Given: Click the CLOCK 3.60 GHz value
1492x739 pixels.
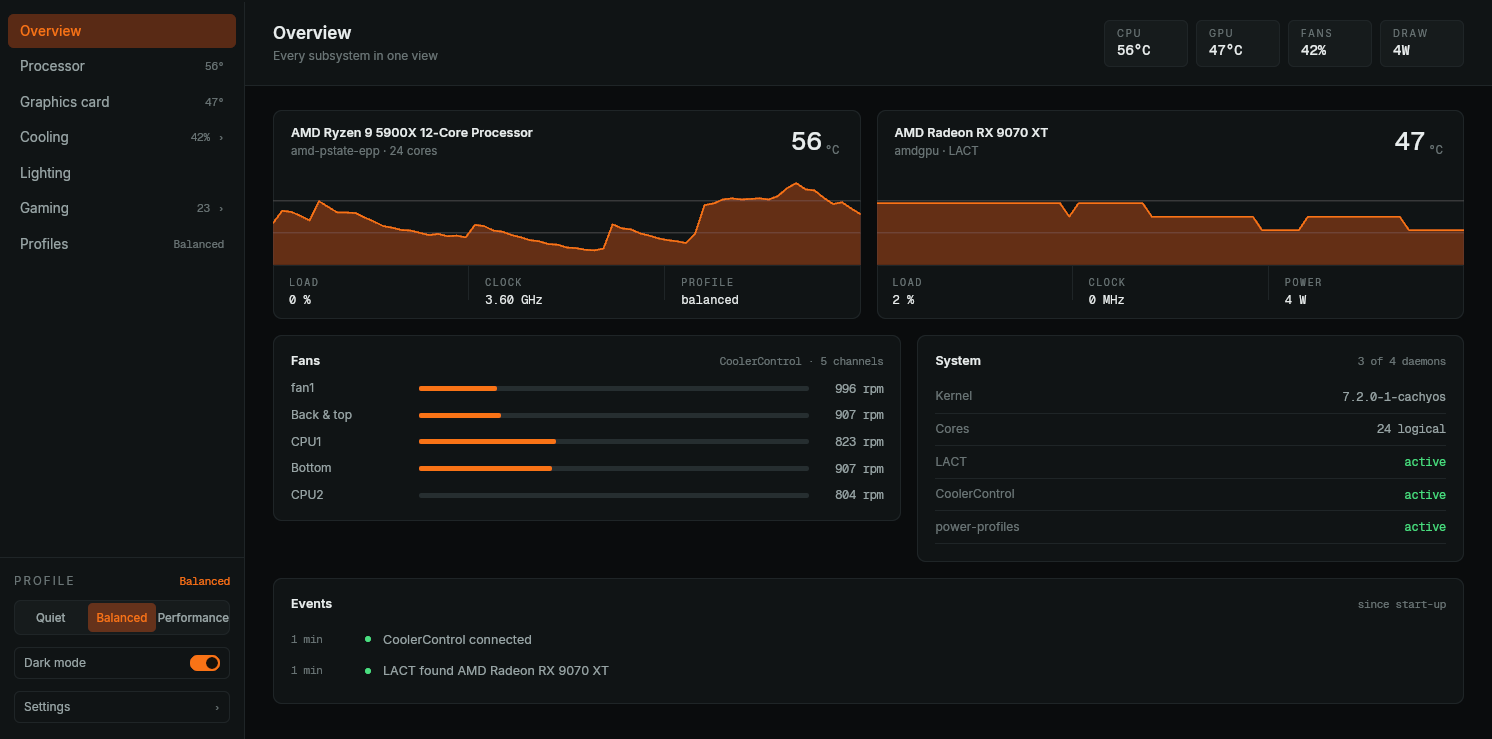Looking at the screenshot, I should click(x=514, y=300).
